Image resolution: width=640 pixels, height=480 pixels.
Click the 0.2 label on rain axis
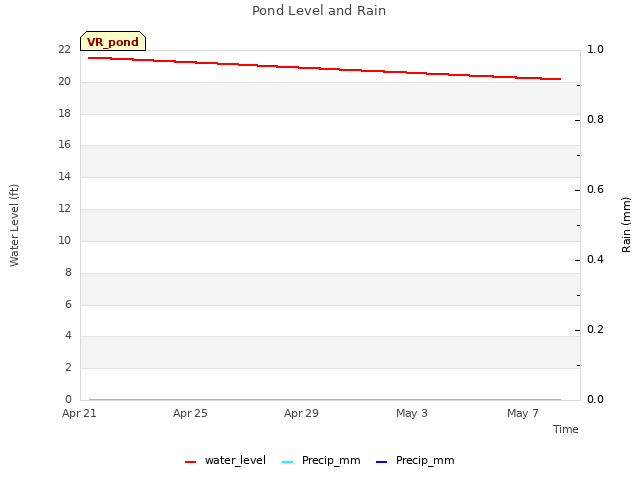point(595,329)
